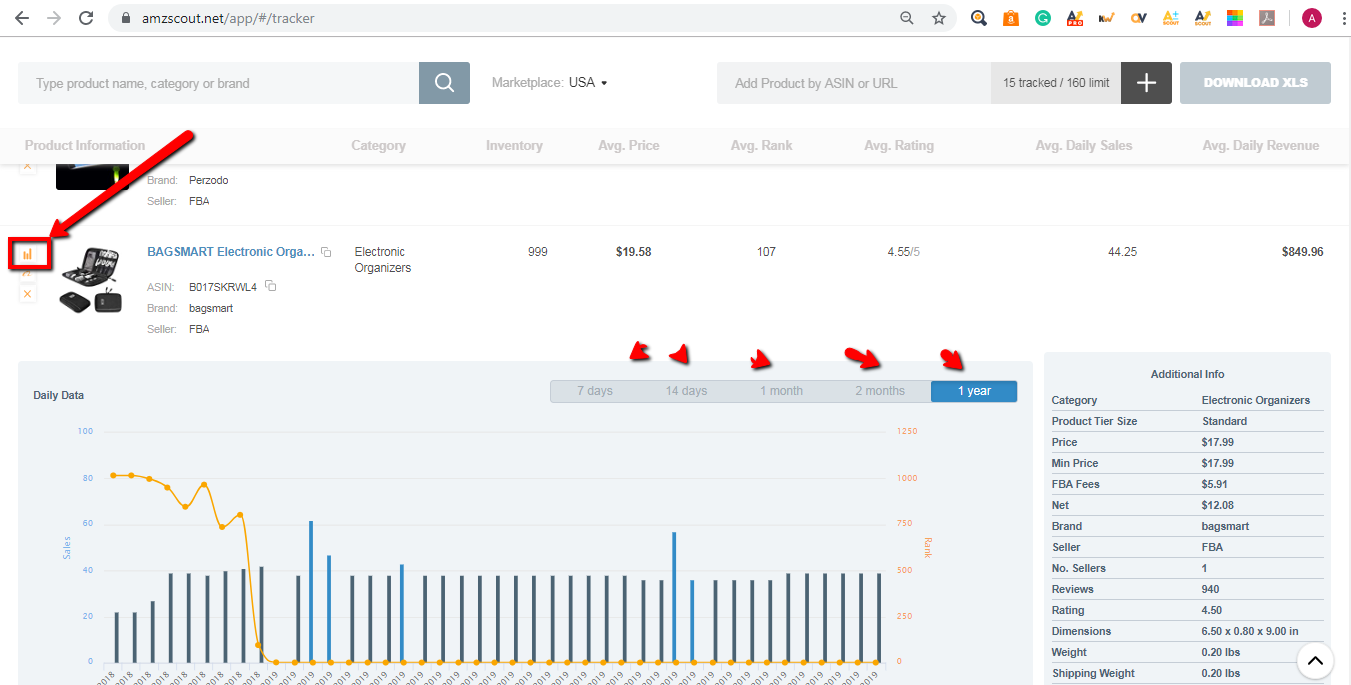
Task: Open the yellow A± Scout calculator extension
Action: coord(1171,18)
